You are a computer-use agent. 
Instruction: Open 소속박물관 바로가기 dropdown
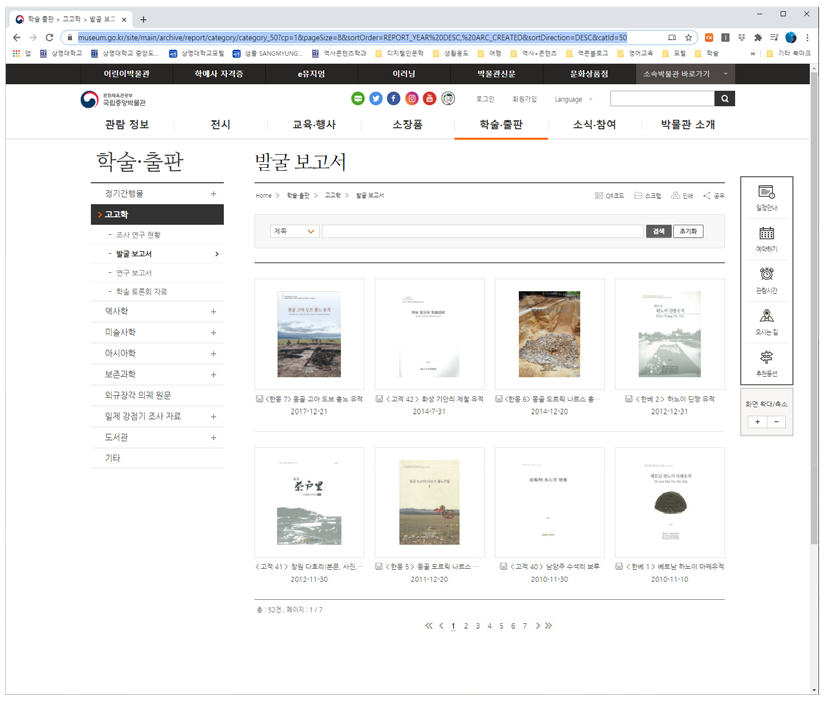tap(685, 74)
